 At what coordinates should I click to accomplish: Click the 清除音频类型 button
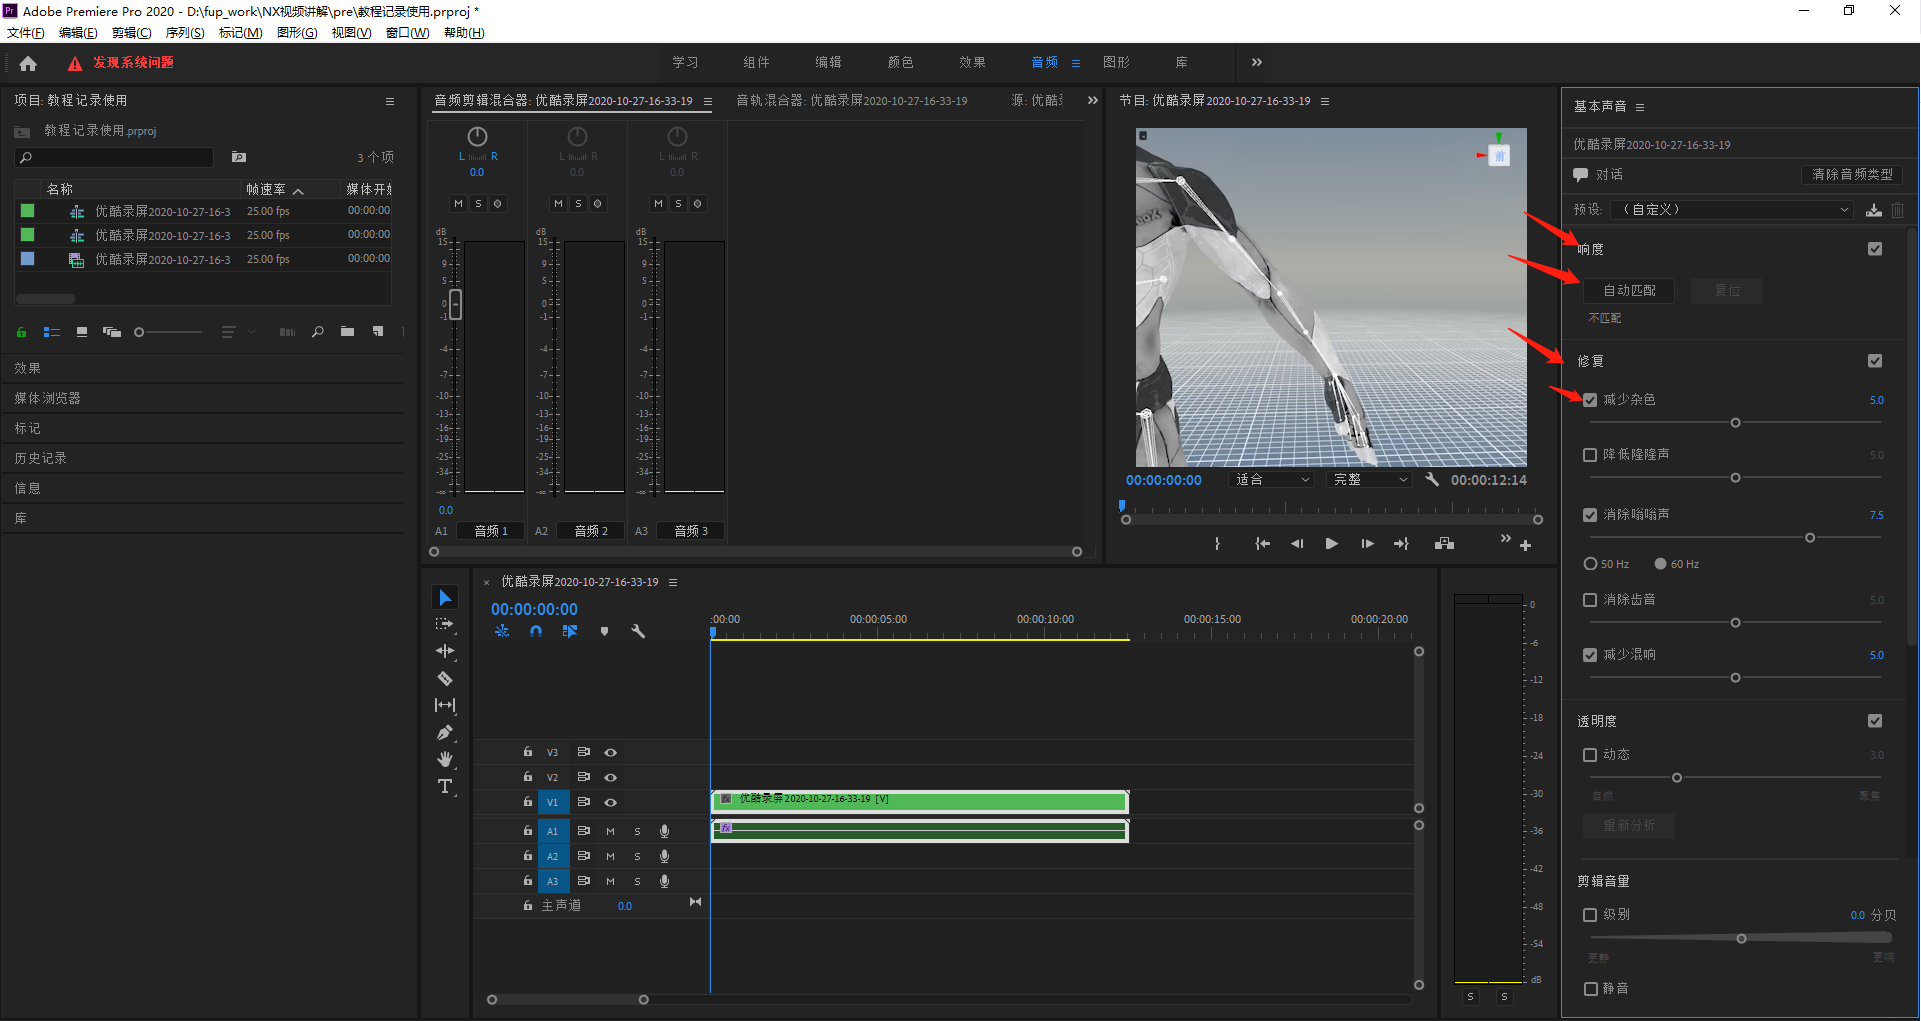click(1852, 174)
